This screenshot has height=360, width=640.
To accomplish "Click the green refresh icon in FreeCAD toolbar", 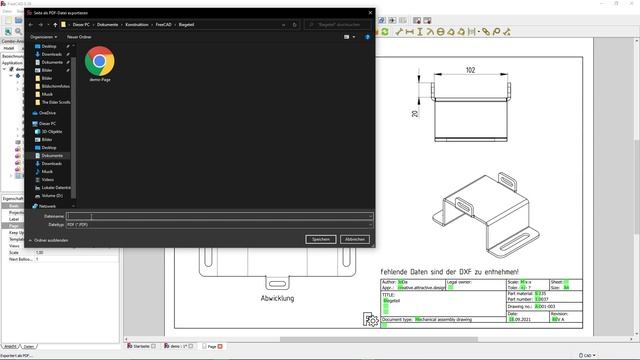I will click(x=385, y=32).
